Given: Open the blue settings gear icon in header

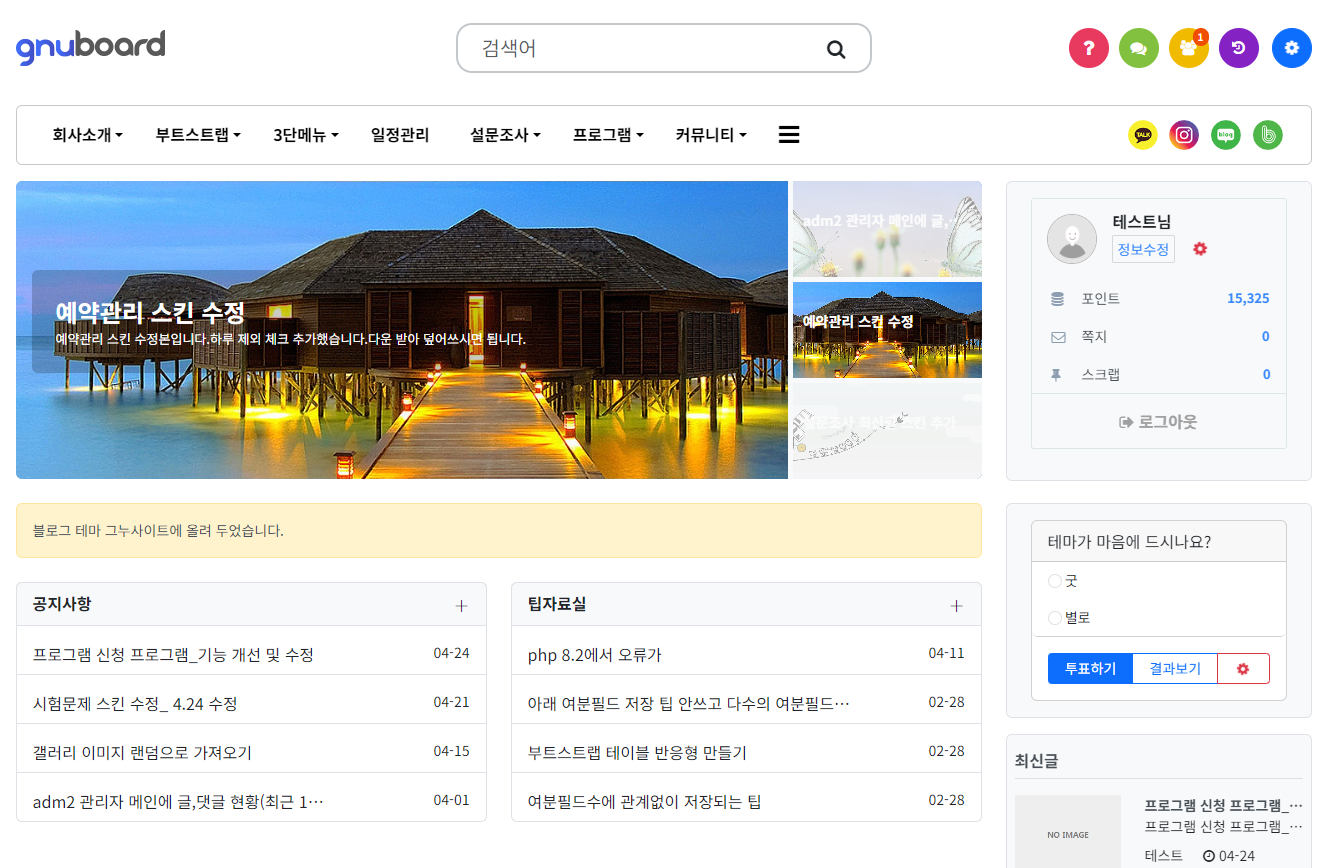Looking at the screenshot, I should (1291, 48).
